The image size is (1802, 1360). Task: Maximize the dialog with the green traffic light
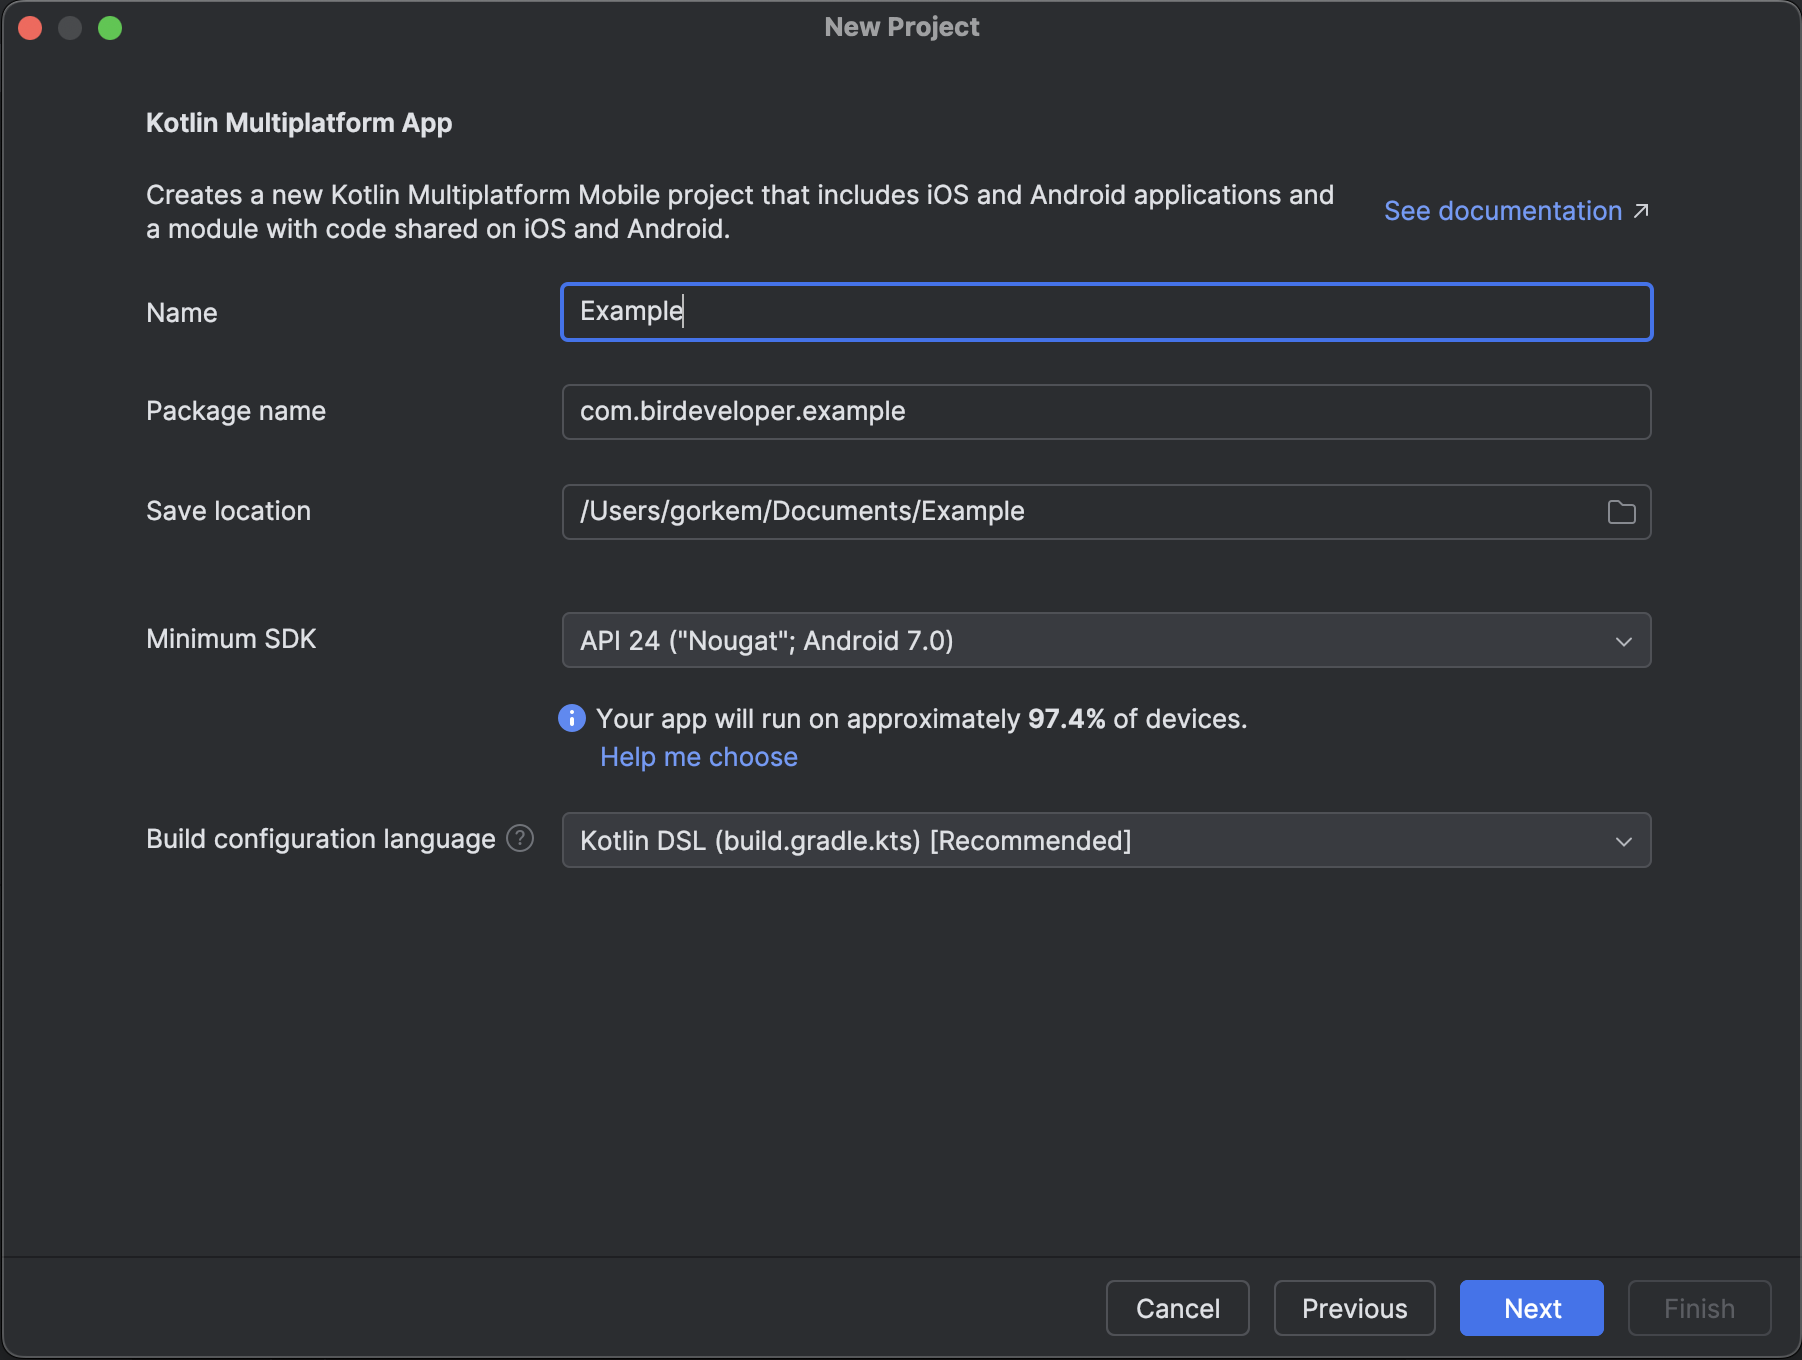point(111,27)
